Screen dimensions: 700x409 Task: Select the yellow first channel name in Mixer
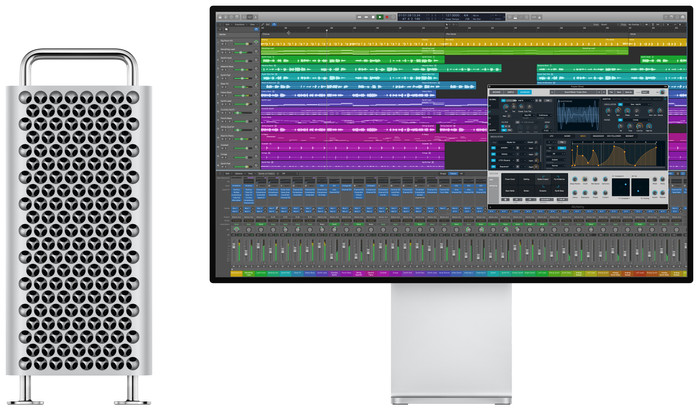[x=236, y=273]
